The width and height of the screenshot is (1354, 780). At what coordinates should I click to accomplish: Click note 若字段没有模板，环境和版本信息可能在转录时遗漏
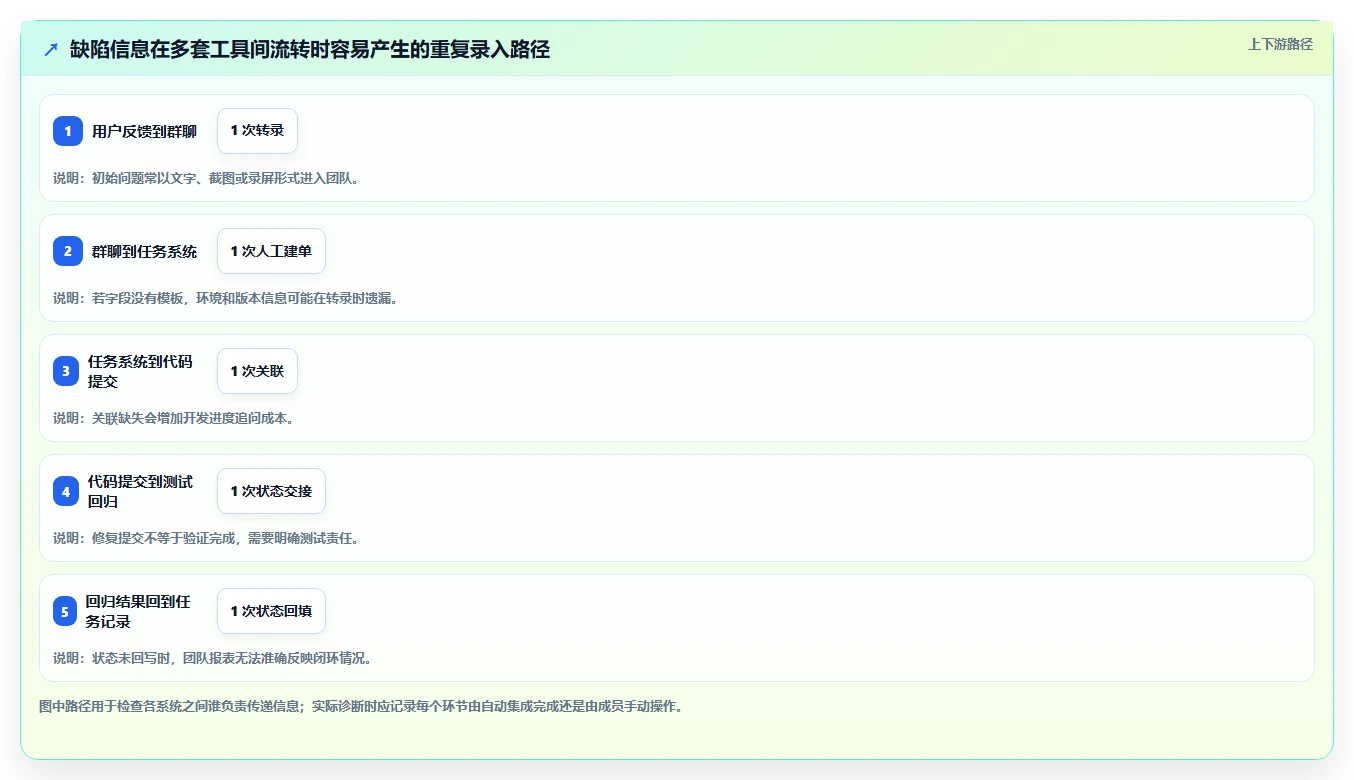coord(245,298)
